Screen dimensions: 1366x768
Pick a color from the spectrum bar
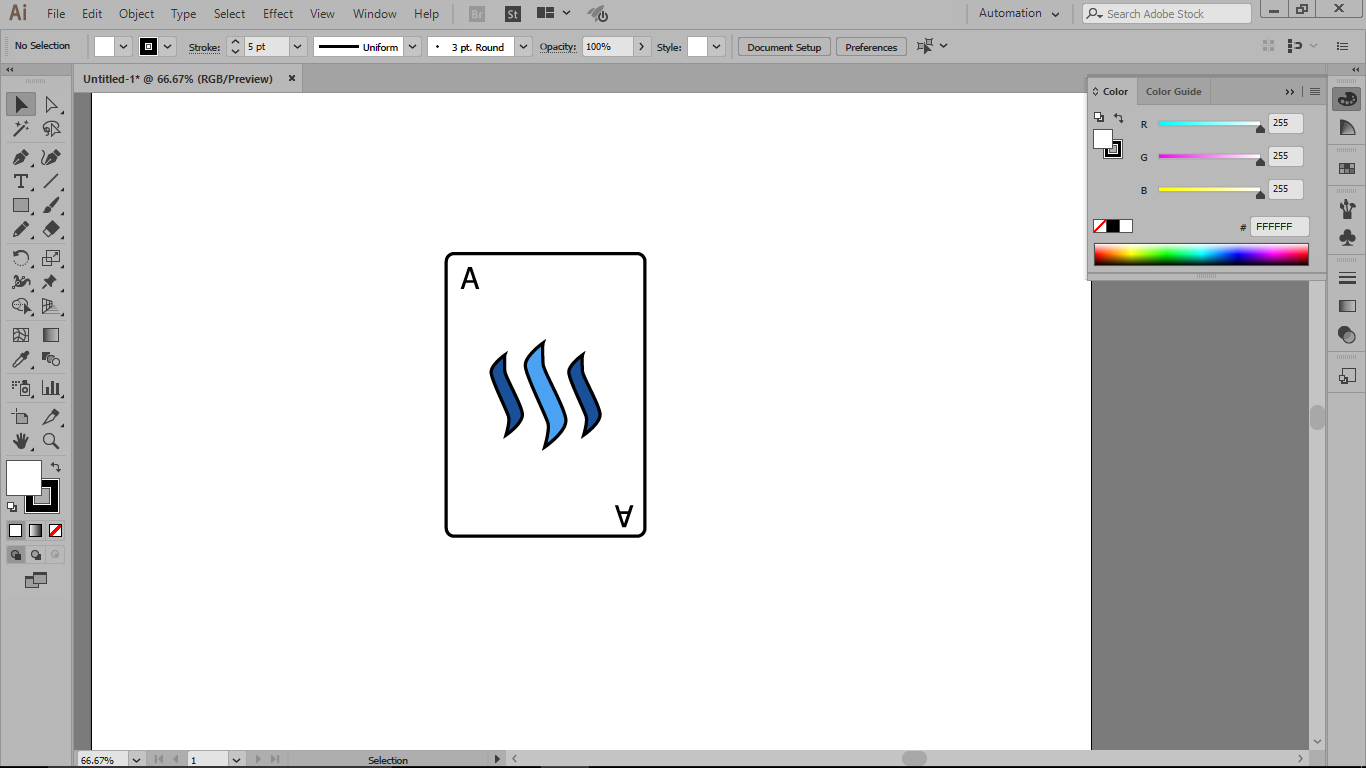tap(1201, 255)
